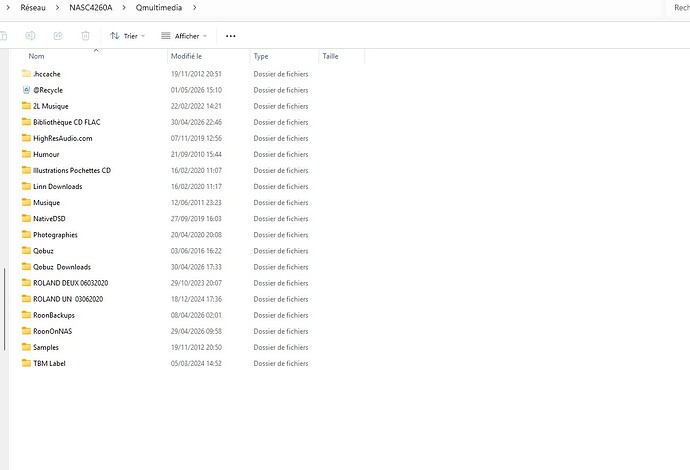Click the delete trash icon in toolbar
Screen dimensions: 690x470
point(85,36)
